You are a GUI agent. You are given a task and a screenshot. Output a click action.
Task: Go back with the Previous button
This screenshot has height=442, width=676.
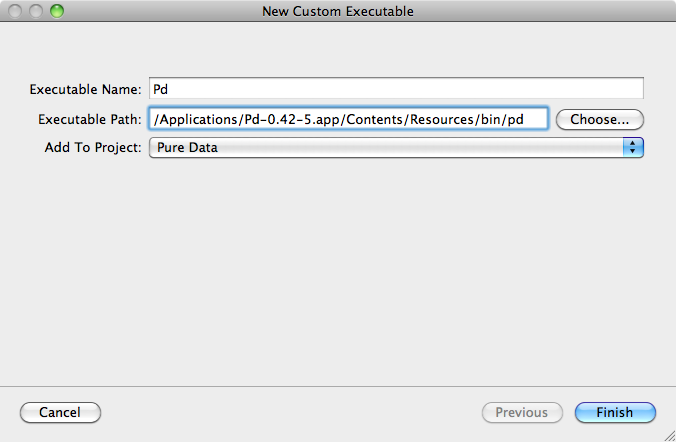(x=522, y=412)
